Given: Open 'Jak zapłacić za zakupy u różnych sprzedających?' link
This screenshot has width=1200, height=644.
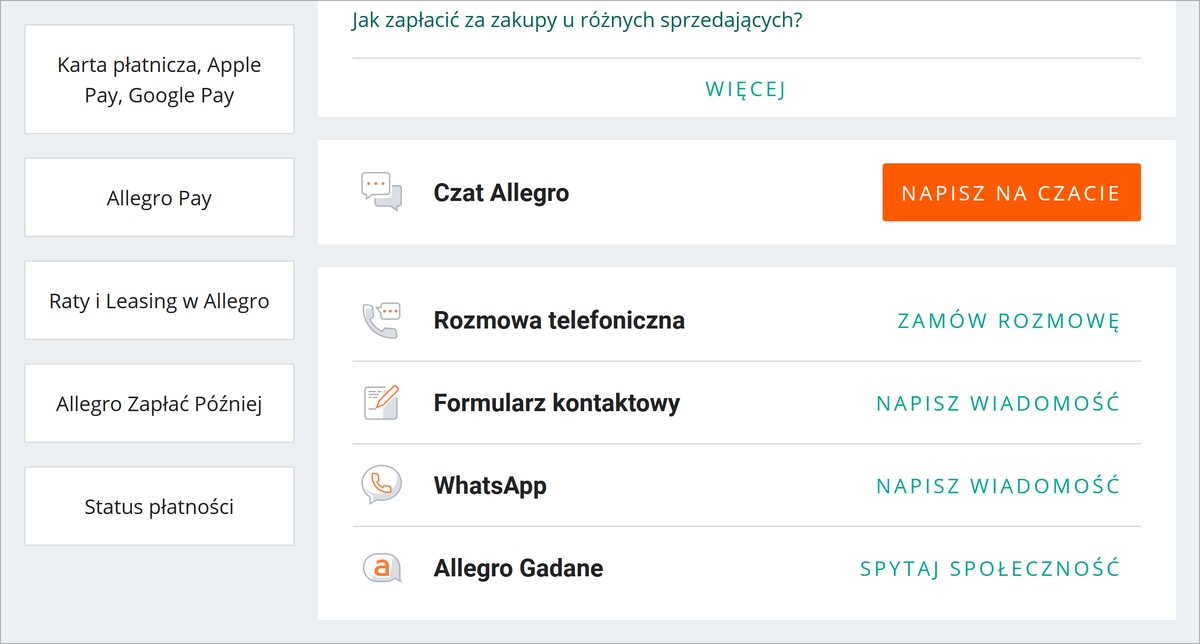Looking at the screenshot, I should [577, 21].
